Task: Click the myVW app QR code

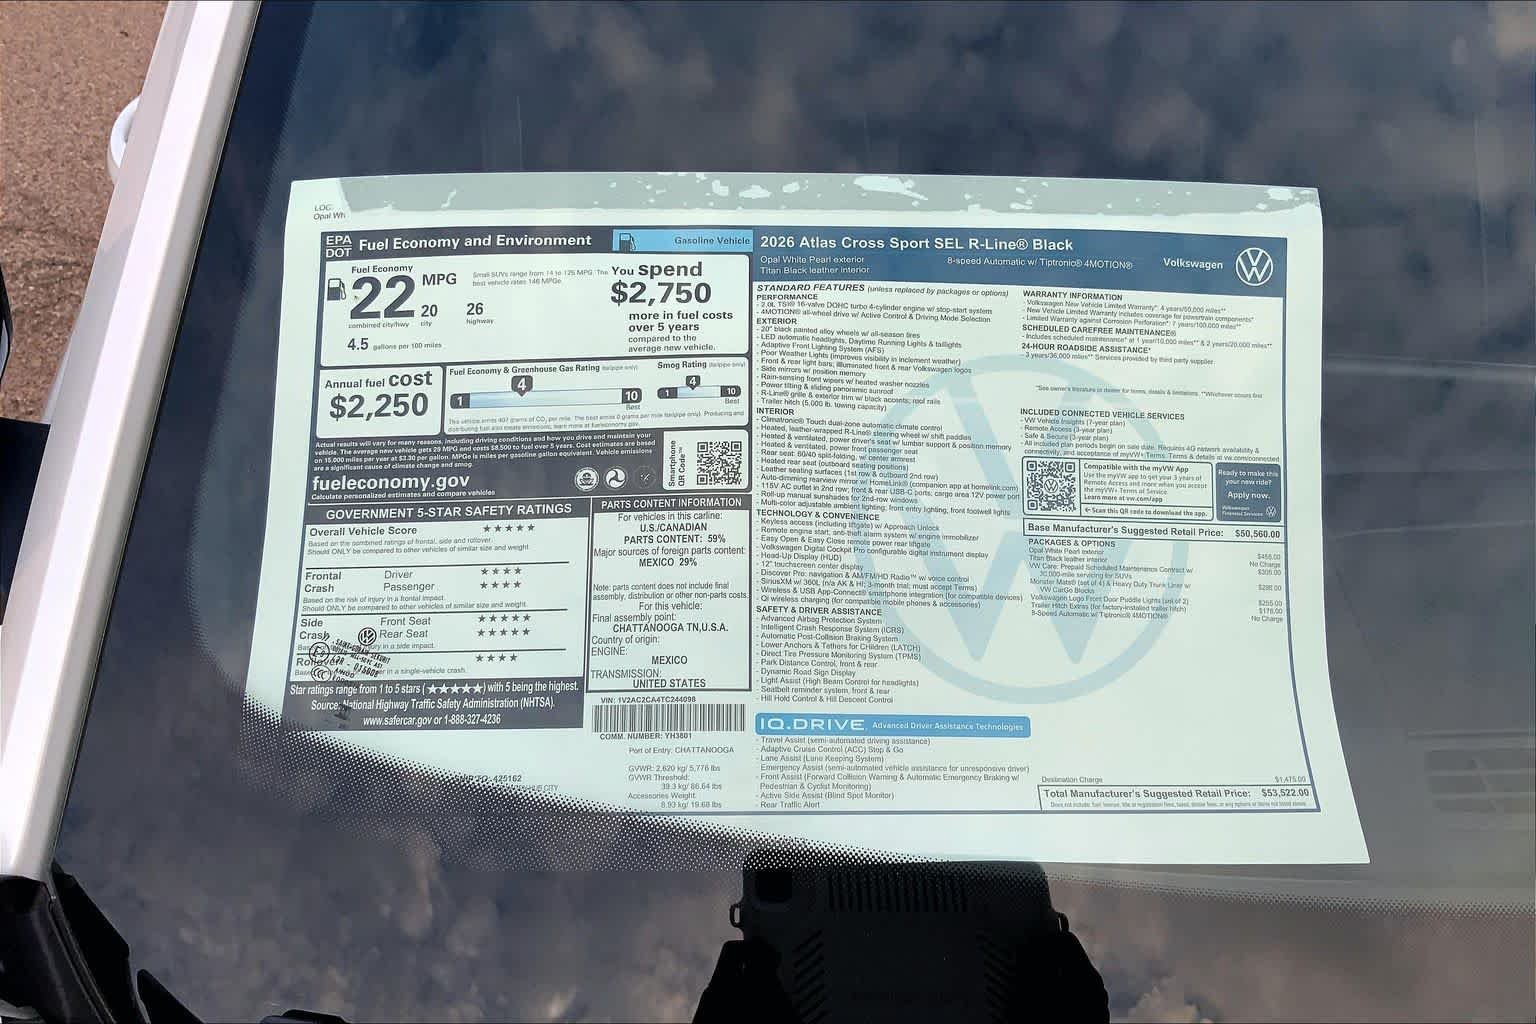Action: (1049, 487)
